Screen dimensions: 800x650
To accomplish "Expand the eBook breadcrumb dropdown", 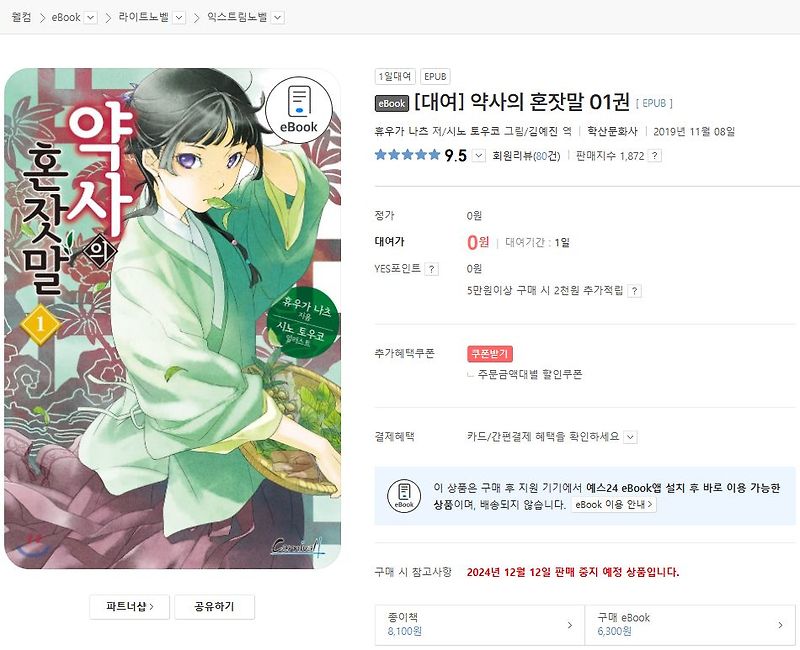I will pos(90,18).
